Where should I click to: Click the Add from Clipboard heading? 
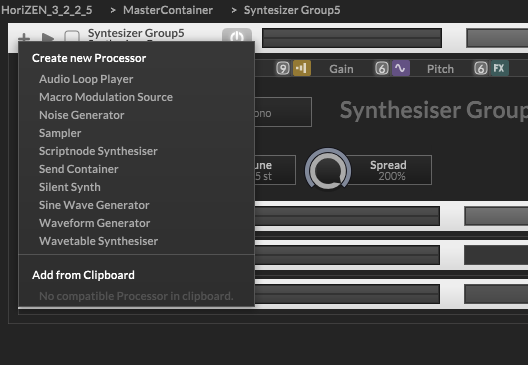coord(83,275)
